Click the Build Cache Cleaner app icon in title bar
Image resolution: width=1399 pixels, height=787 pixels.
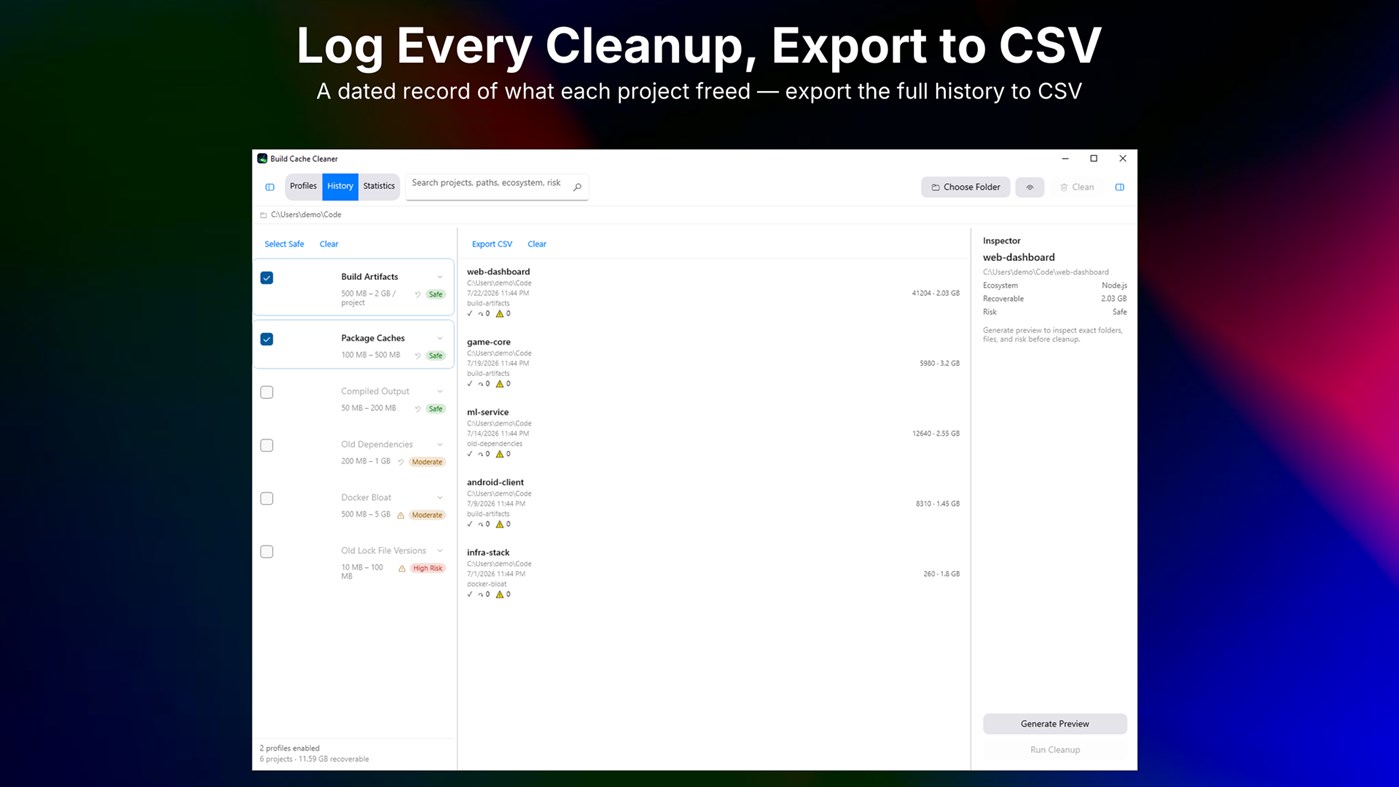click(x=262, y=159)
